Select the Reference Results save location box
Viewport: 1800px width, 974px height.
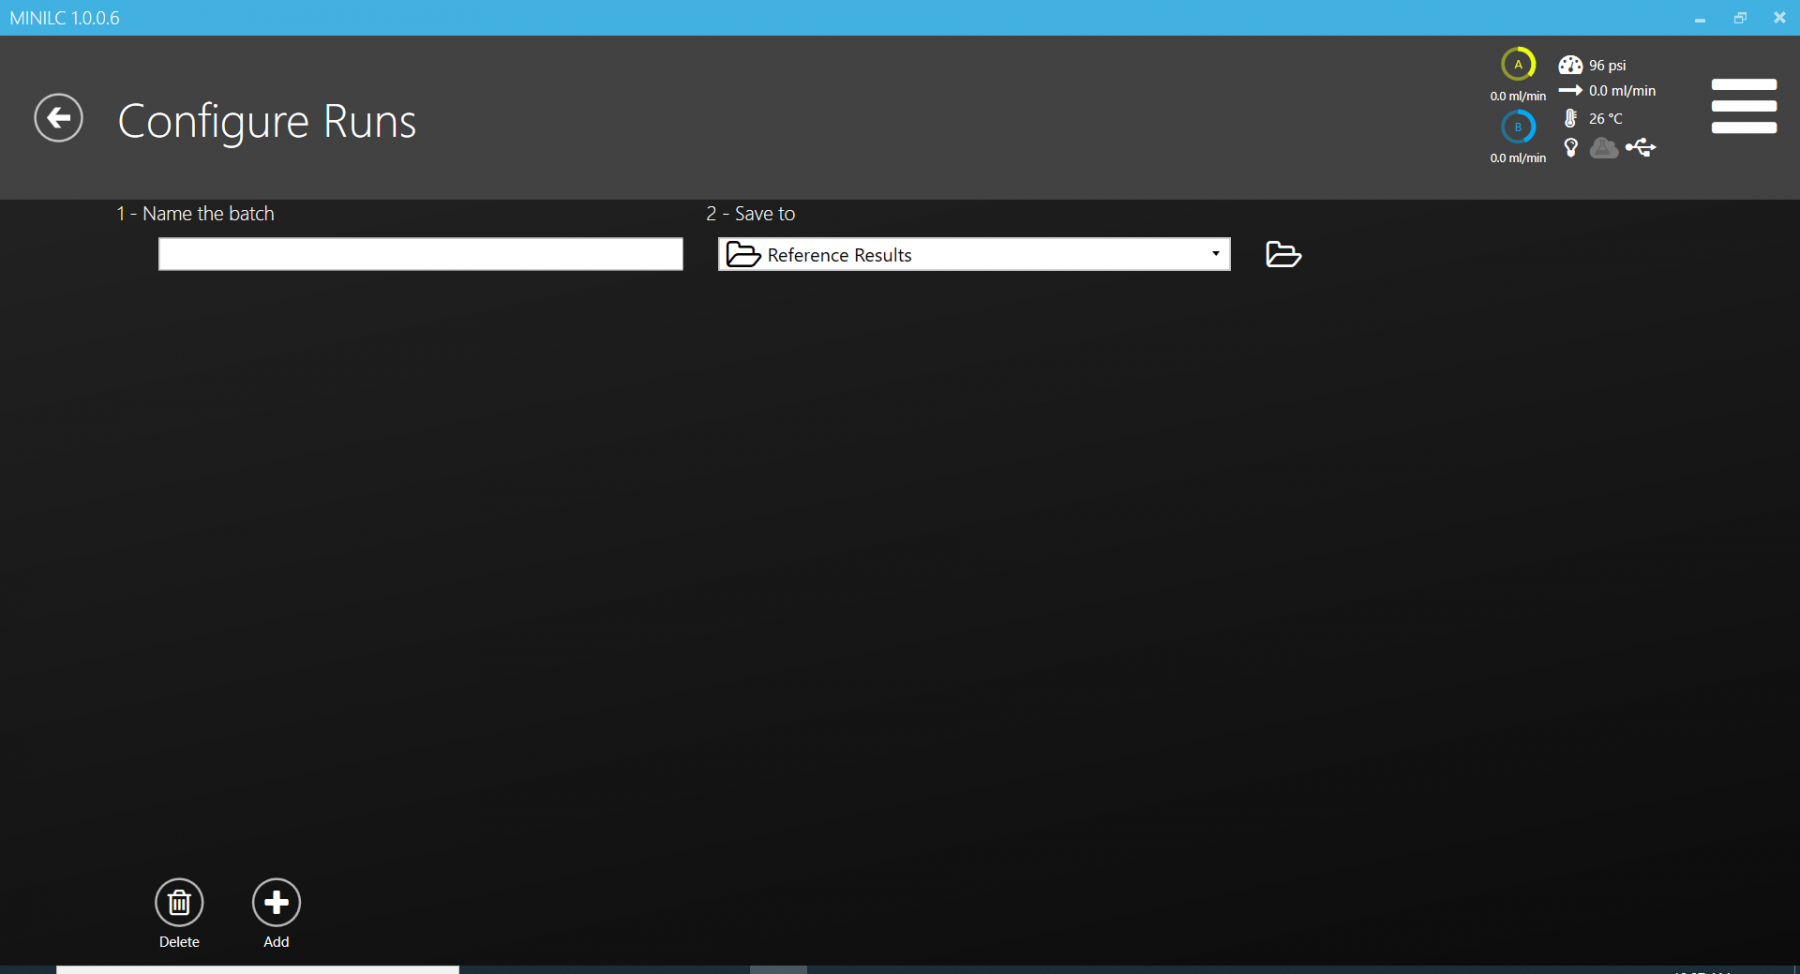pos(960,254)
